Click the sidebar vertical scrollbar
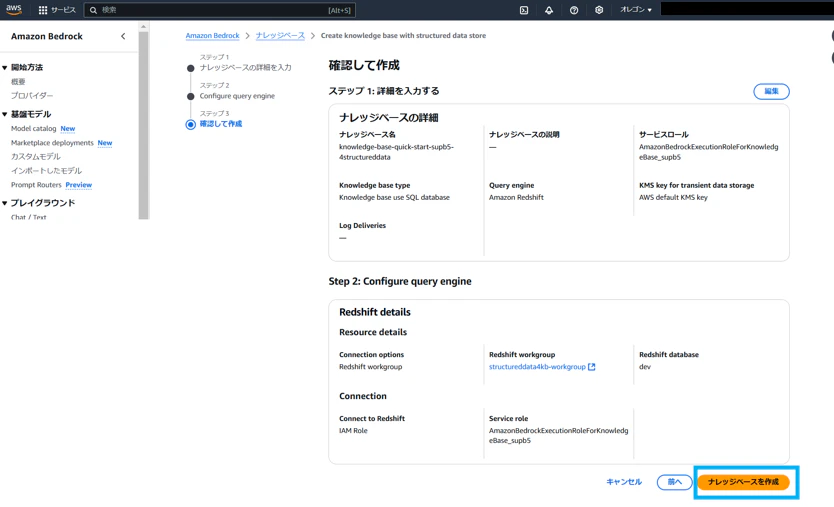The image size is (834, 507). pos(143,122)
